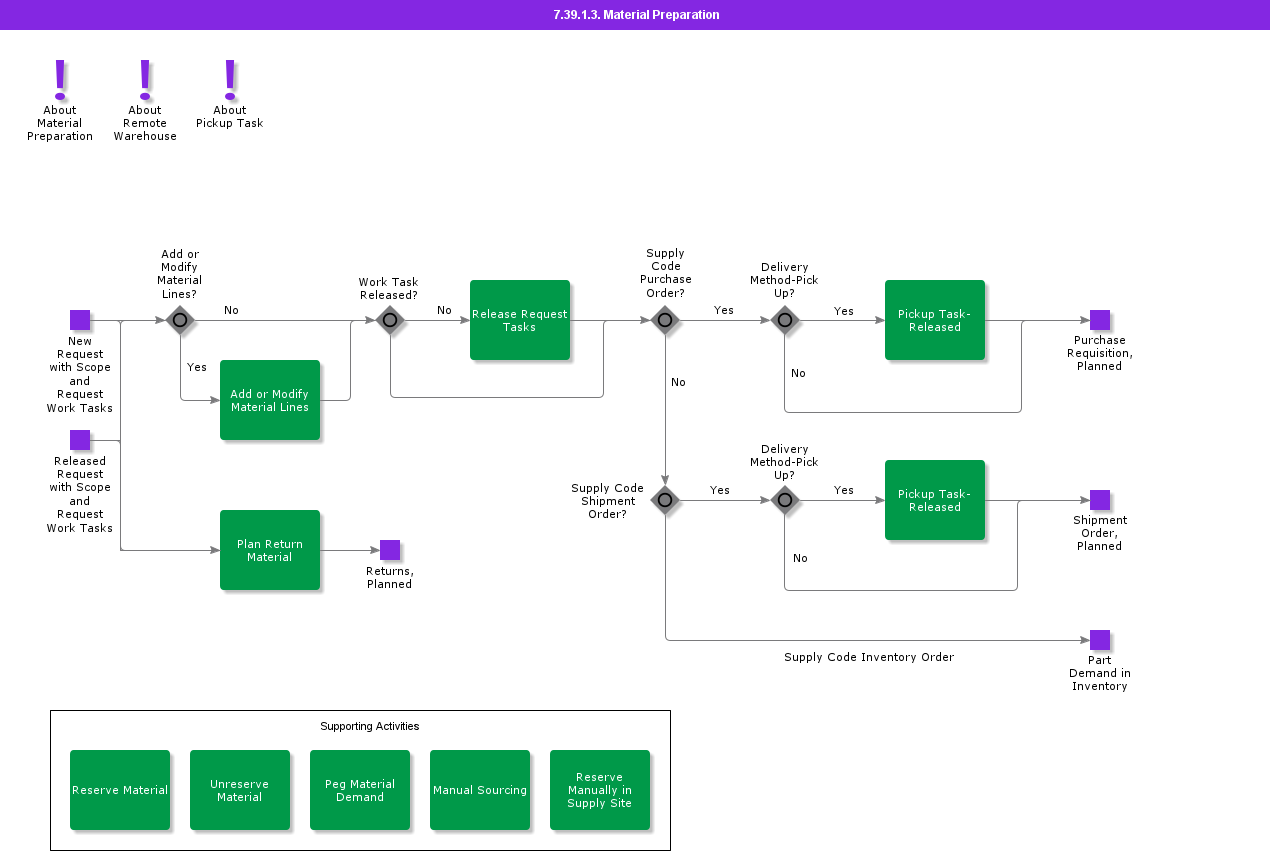Open the About Material Preparation note icon
1280x860 pixels.
pos(60,80)
